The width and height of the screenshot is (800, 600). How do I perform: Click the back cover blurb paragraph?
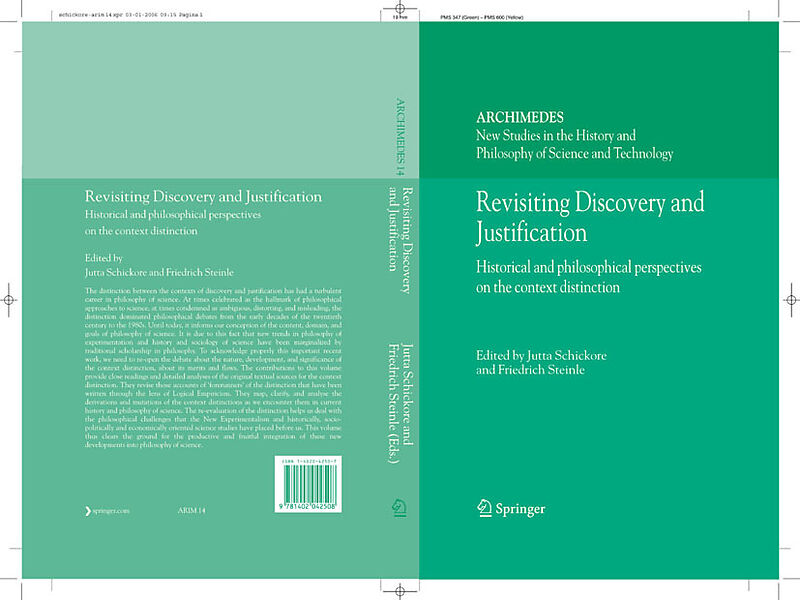tap(203, 366)
